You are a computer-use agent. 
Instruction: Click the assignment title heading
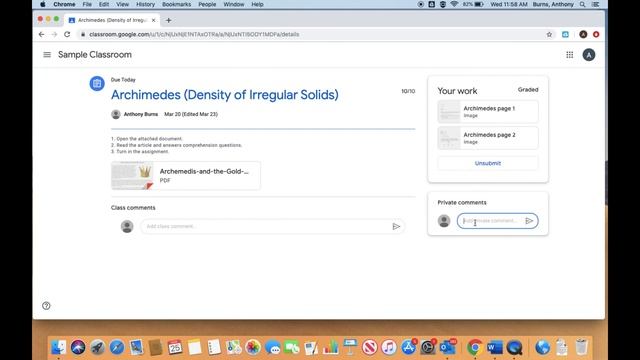[x=224, y=95]
